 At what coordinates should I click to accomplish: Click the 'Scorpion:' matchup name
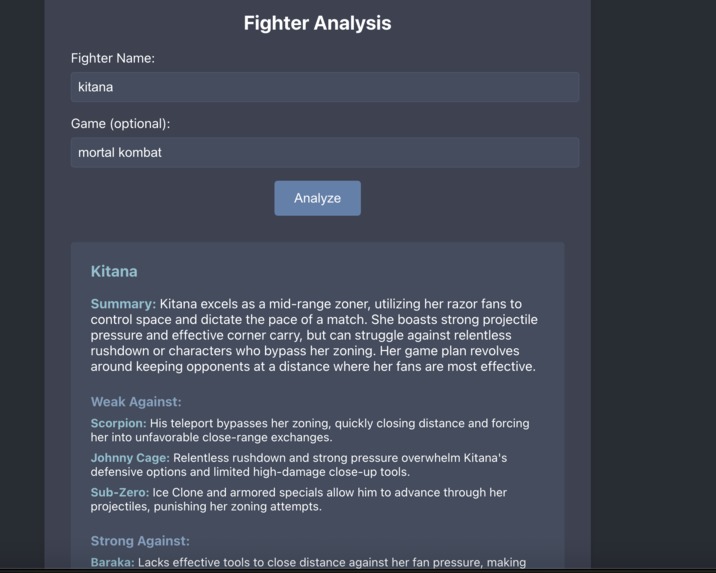[118, 423]
